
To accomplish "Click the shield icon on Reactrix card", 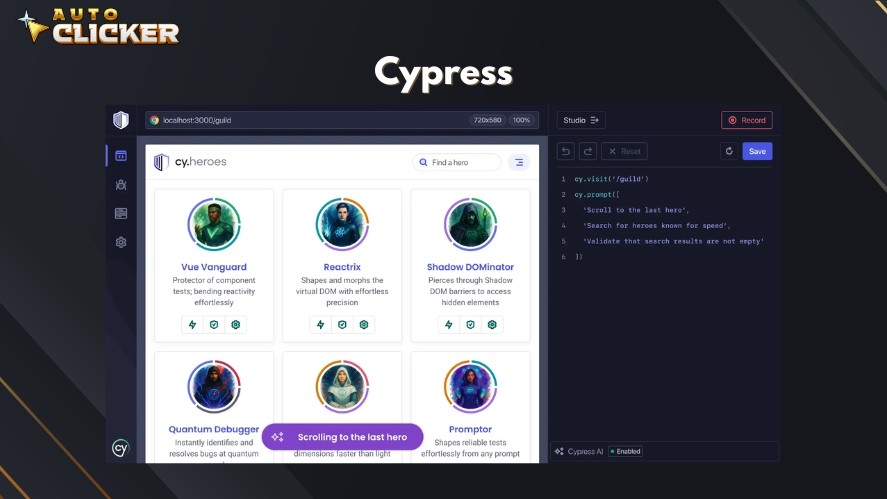I will [342, 325].
